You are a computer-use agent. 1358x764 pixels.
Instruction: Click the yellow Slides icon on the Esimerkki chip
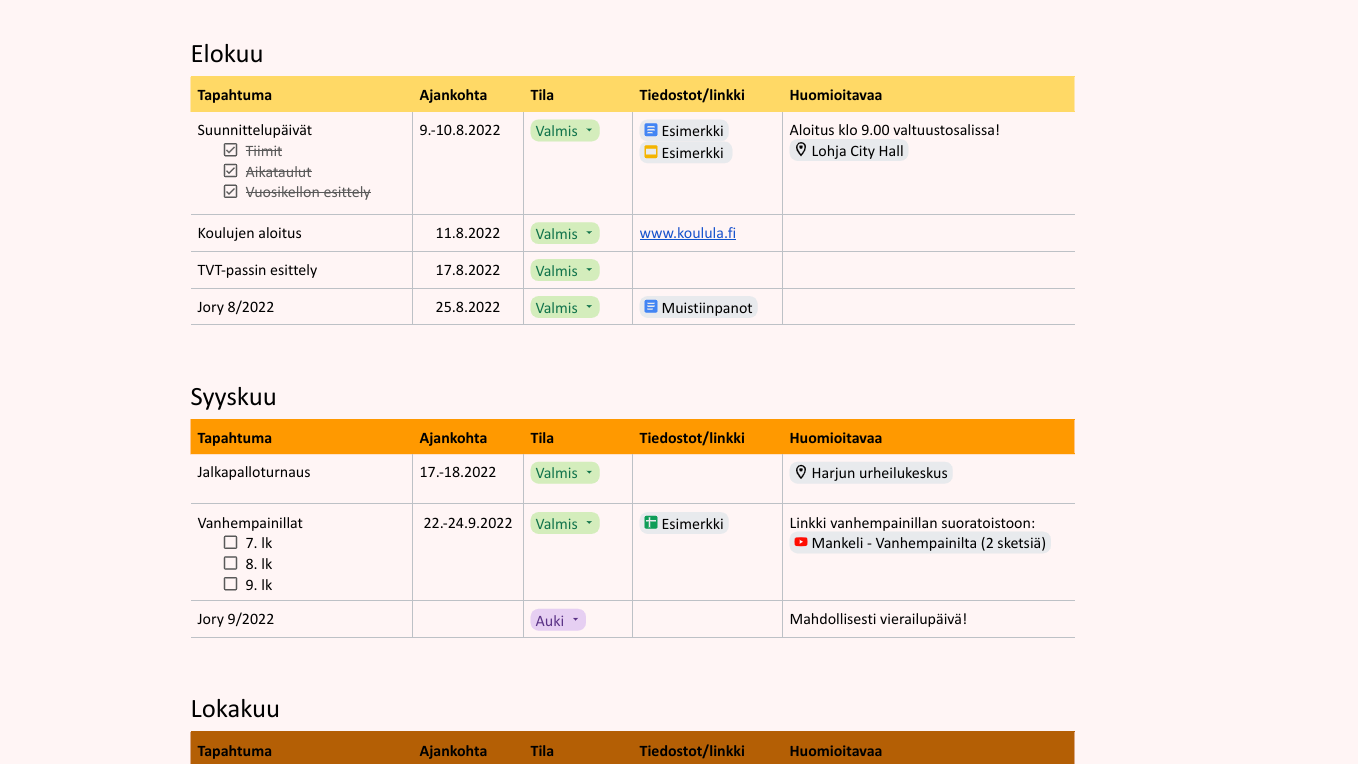651,153
